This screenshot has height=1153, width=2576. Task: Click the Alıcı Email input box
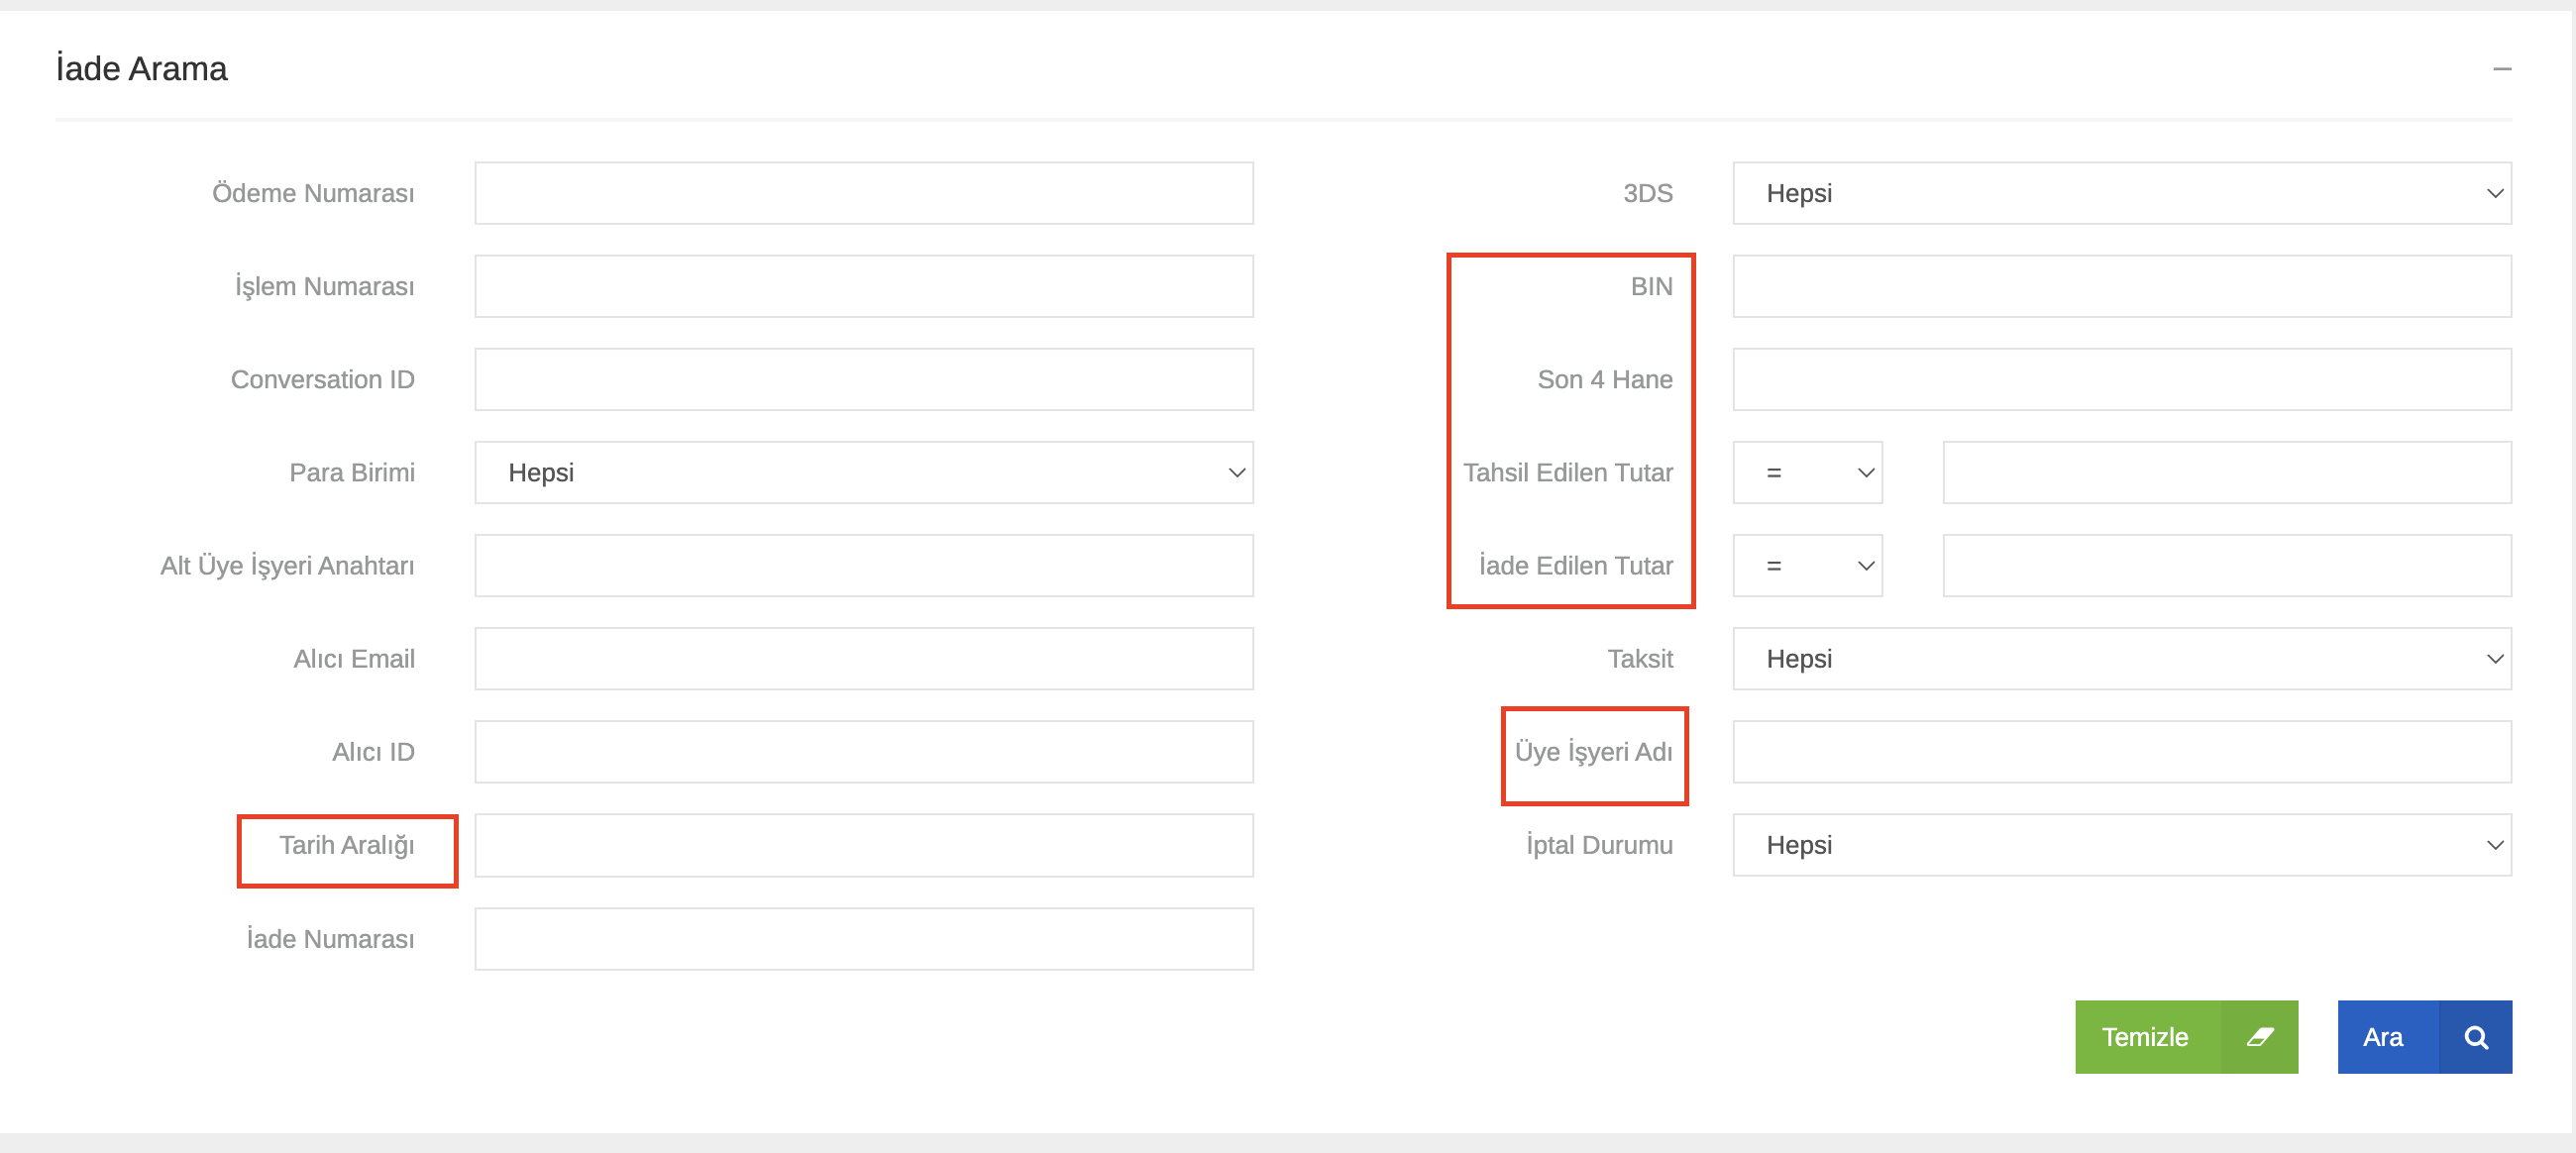point(863,658)
